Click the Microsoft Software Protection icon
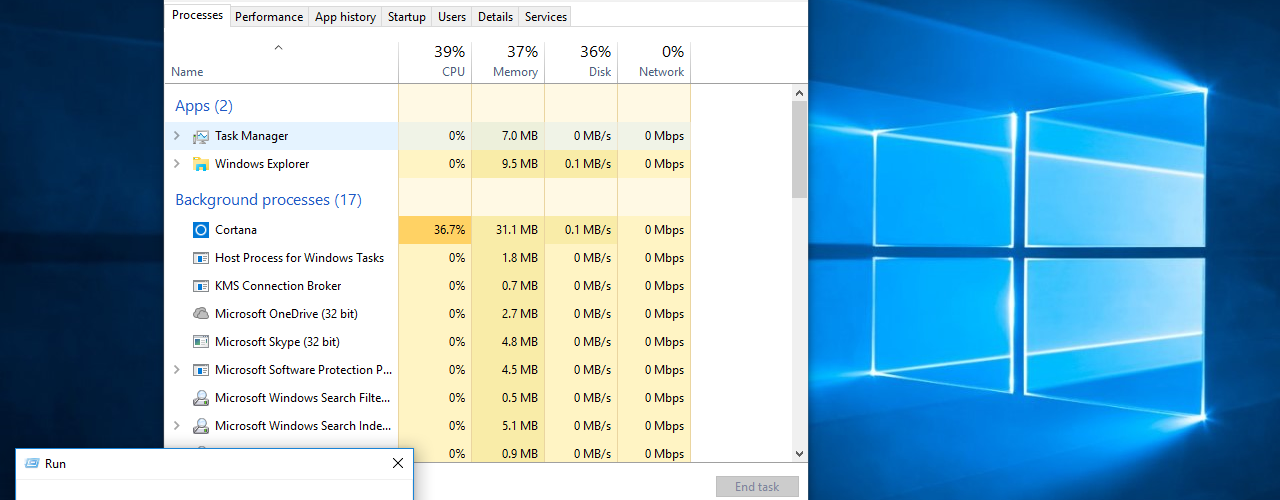The image size is (1280, 500). click(201, 370)
